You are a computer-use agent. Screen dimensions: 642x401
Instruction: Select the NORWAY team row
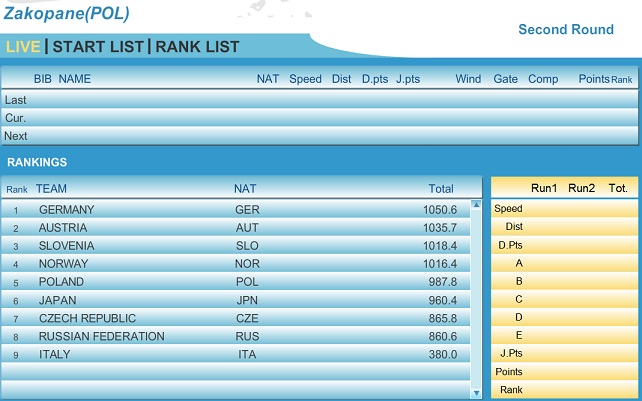[x=235, y=263]
